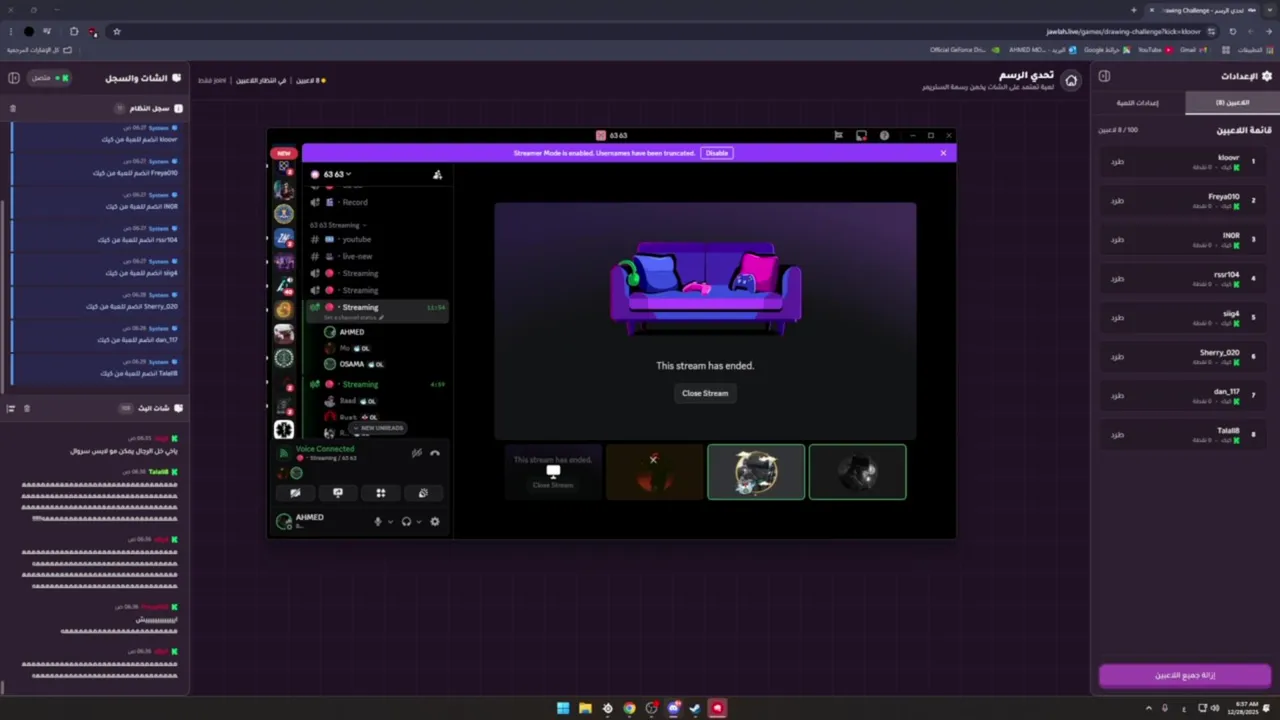This screenshot has height=720, width=1280.
Task: Mute microphone in the Discord user panel
Action: 378,521
